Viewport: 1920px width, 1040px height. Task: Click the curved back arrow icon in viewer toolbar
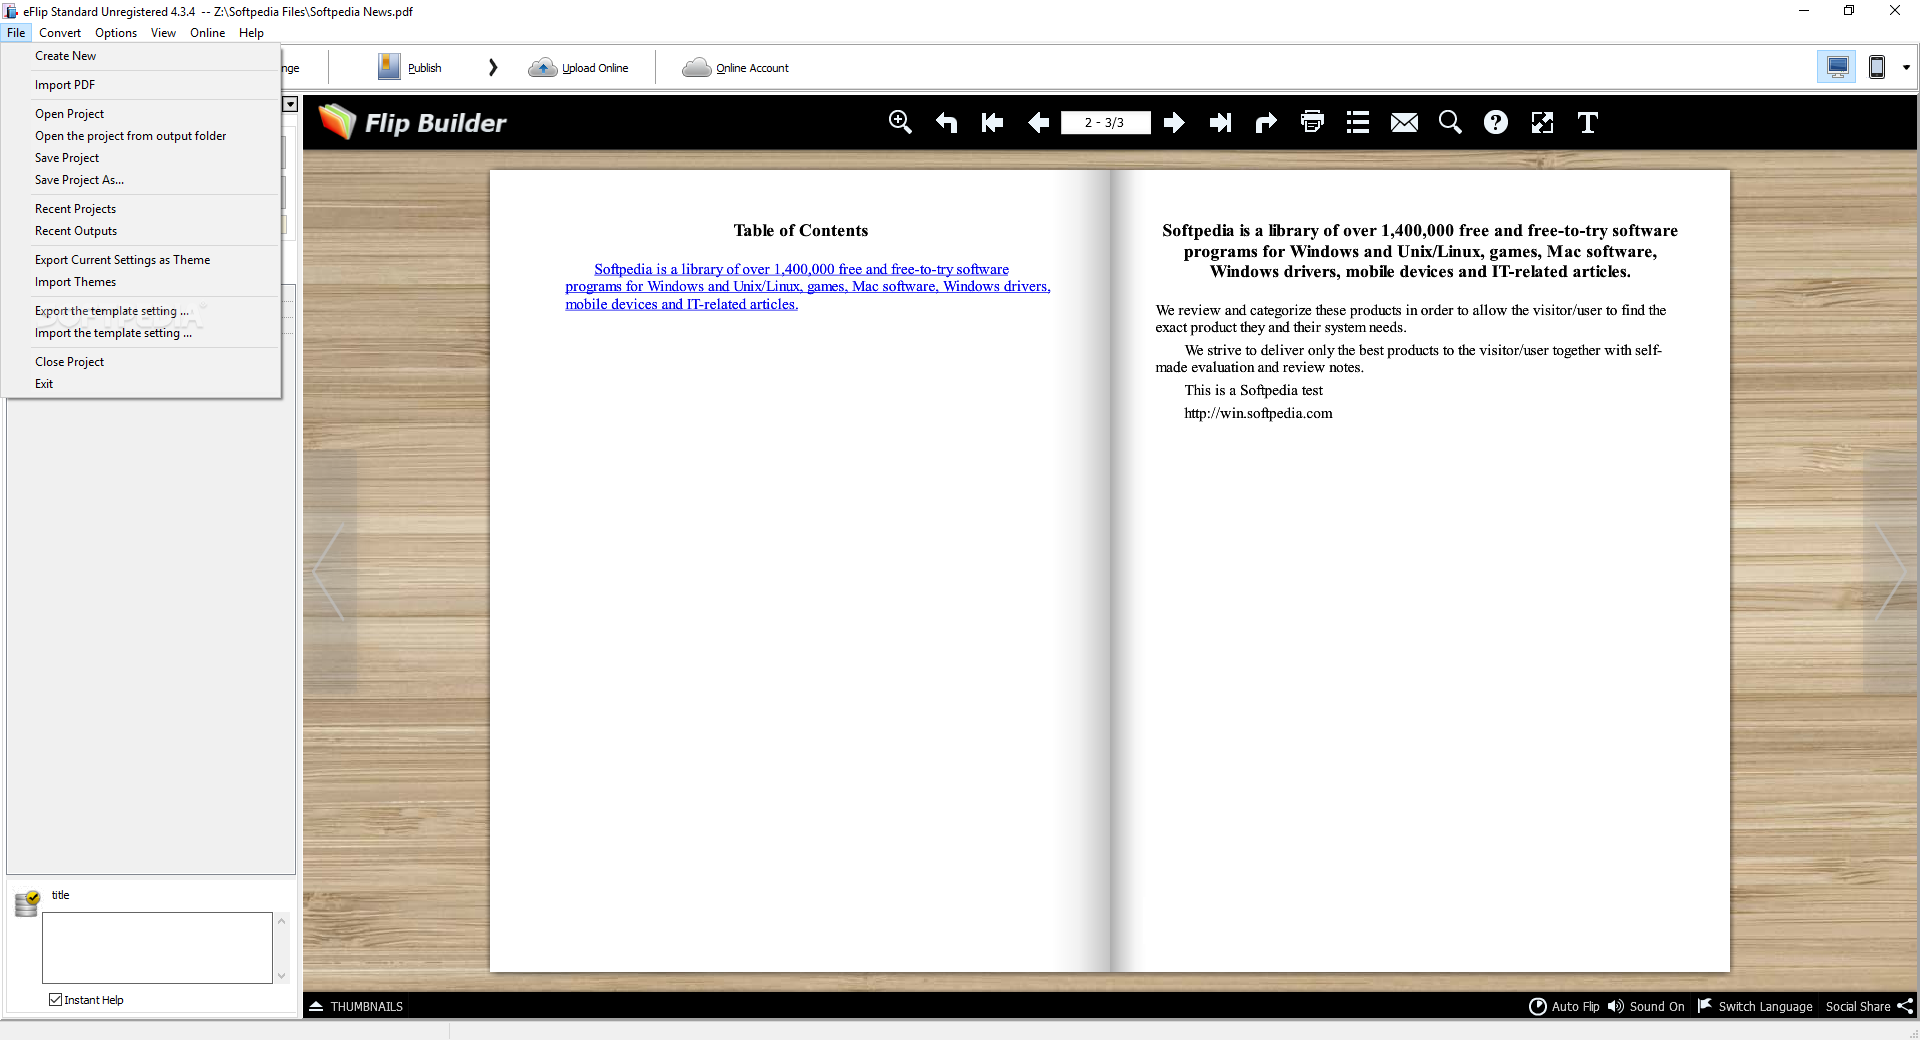click(x=946, y=122)
